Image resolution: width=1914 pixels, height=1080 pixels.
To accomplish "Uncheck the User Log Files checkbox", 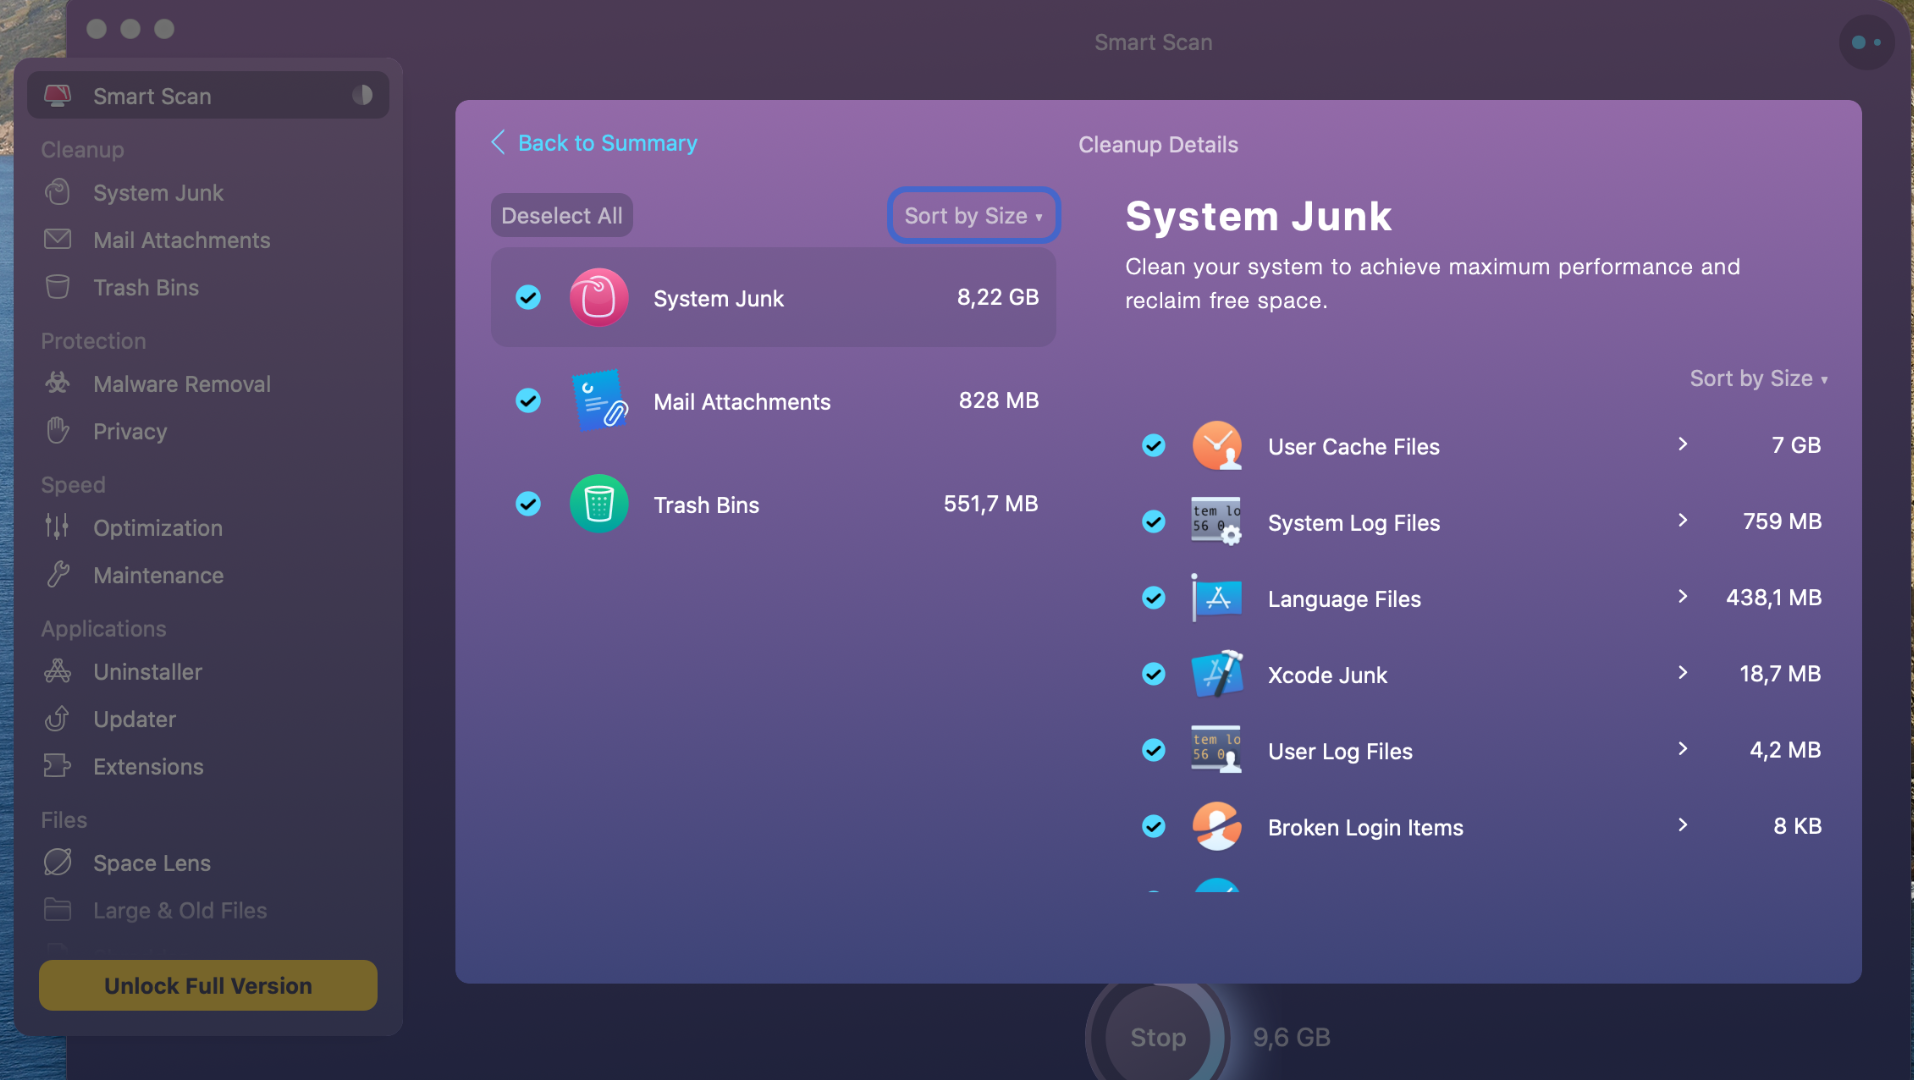I will (1154, 749).
